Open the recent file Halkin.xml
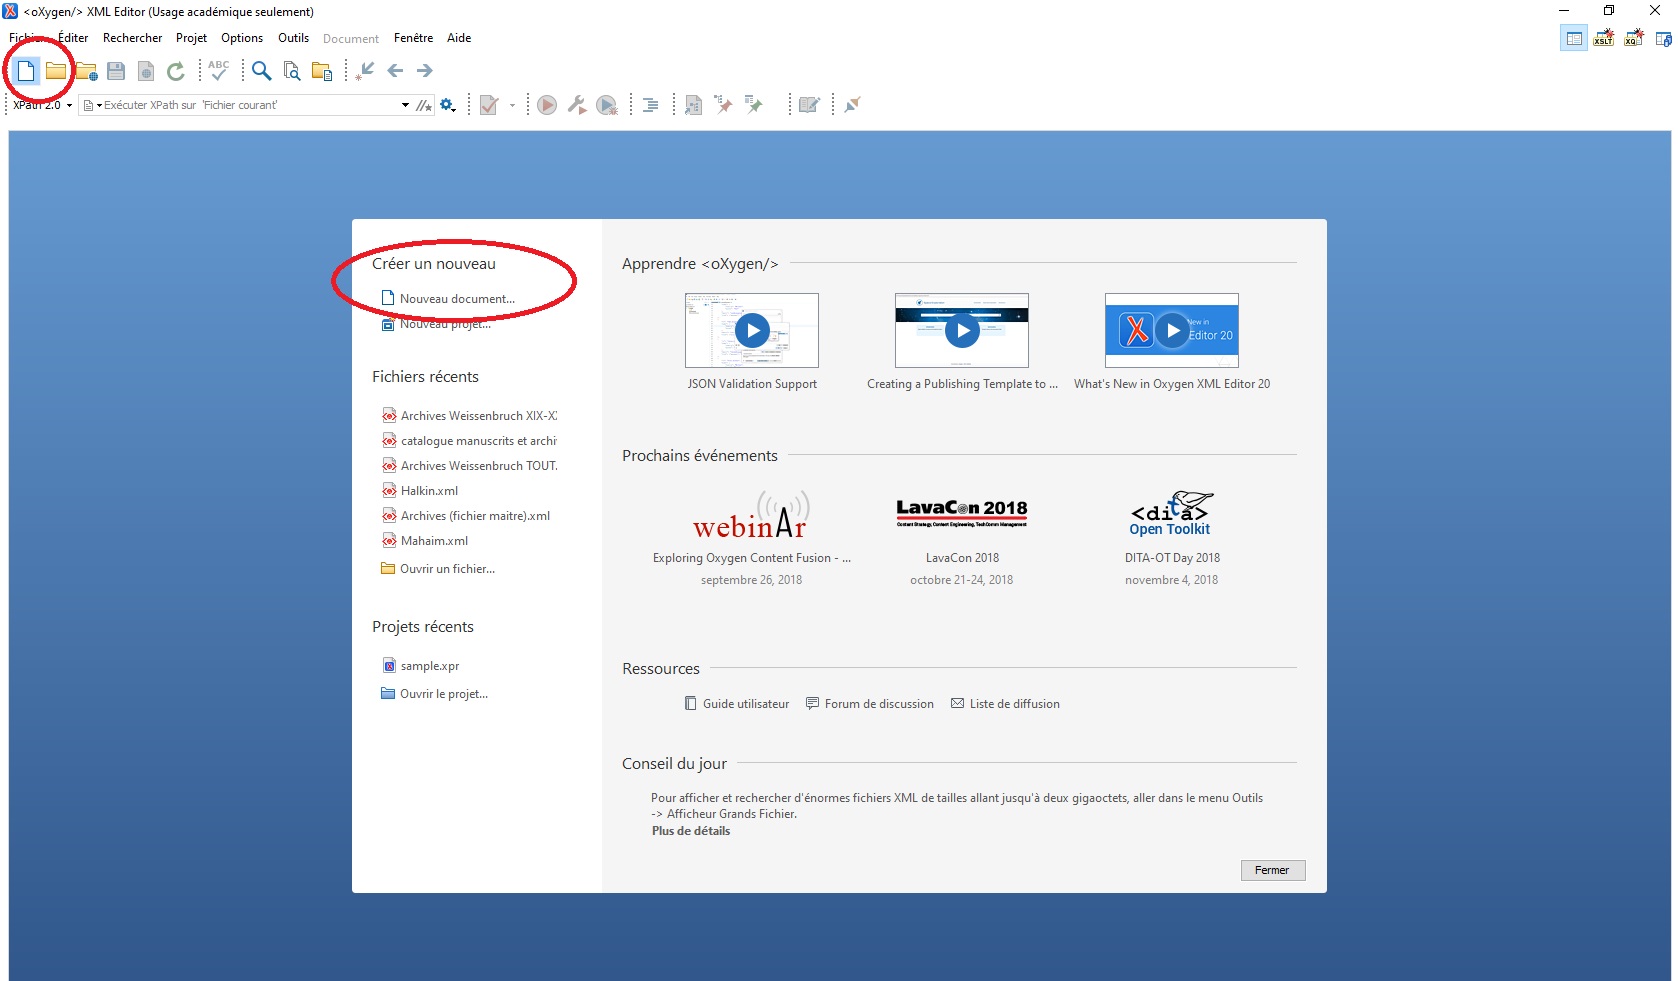 [429, 490]
